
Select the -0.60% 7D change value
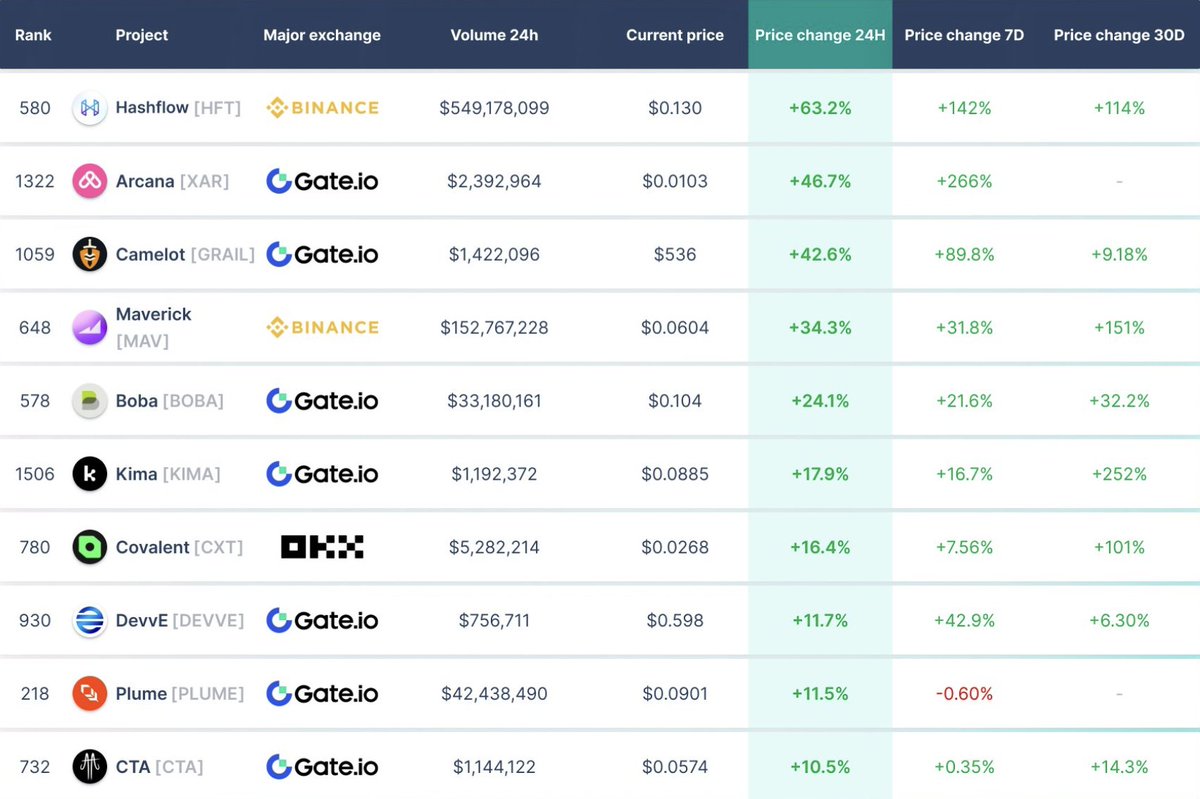[964, 693]
